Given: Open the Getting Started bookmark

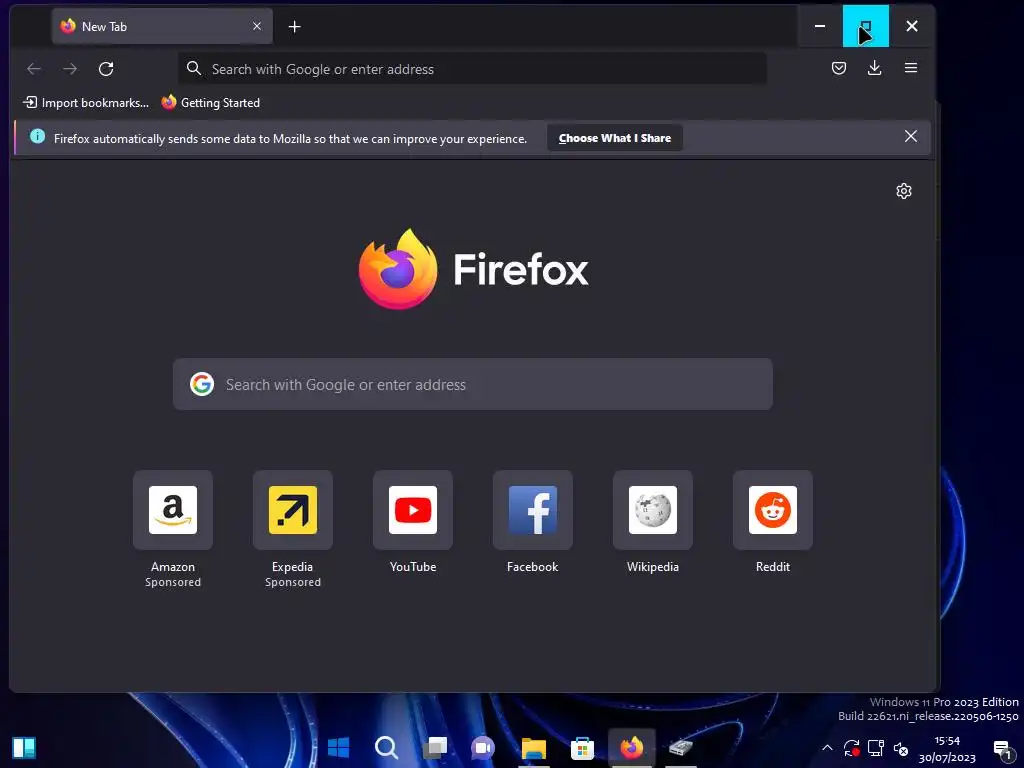Looking at the screenshot, I should click(211, 103).
